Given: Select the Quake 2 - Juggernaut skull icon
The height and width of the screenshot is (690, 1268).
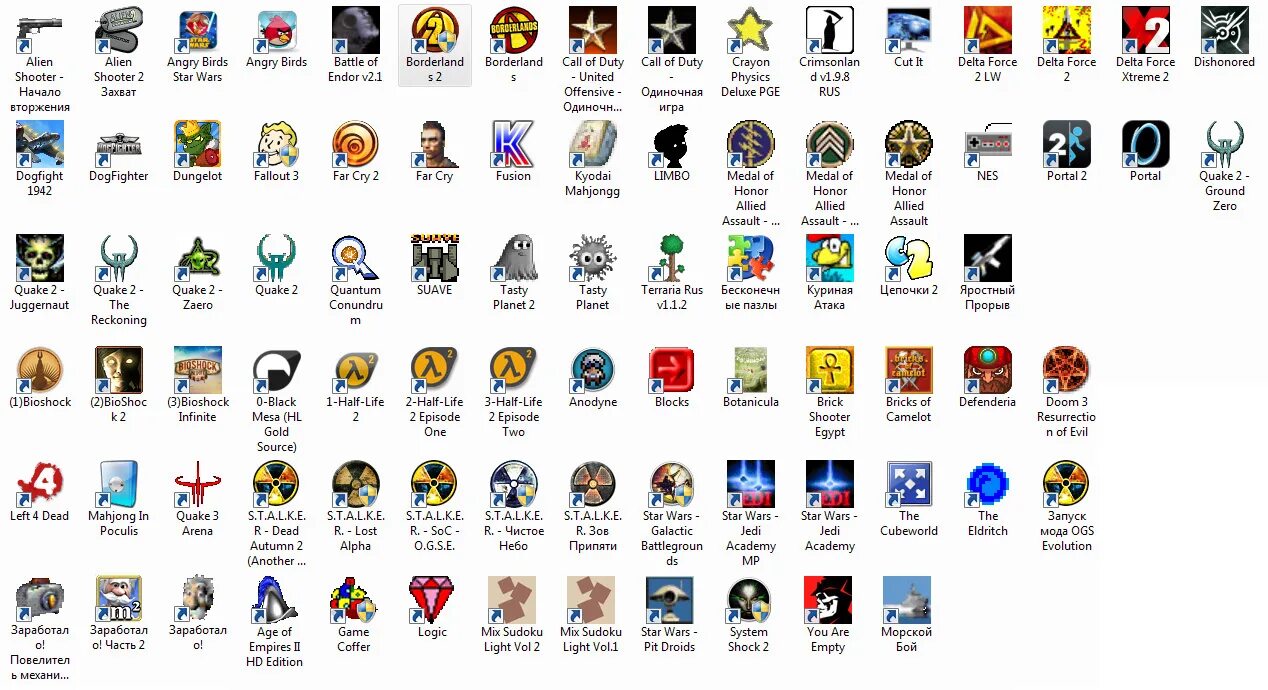Looking at the screenshot, I should tap(40, 258).
